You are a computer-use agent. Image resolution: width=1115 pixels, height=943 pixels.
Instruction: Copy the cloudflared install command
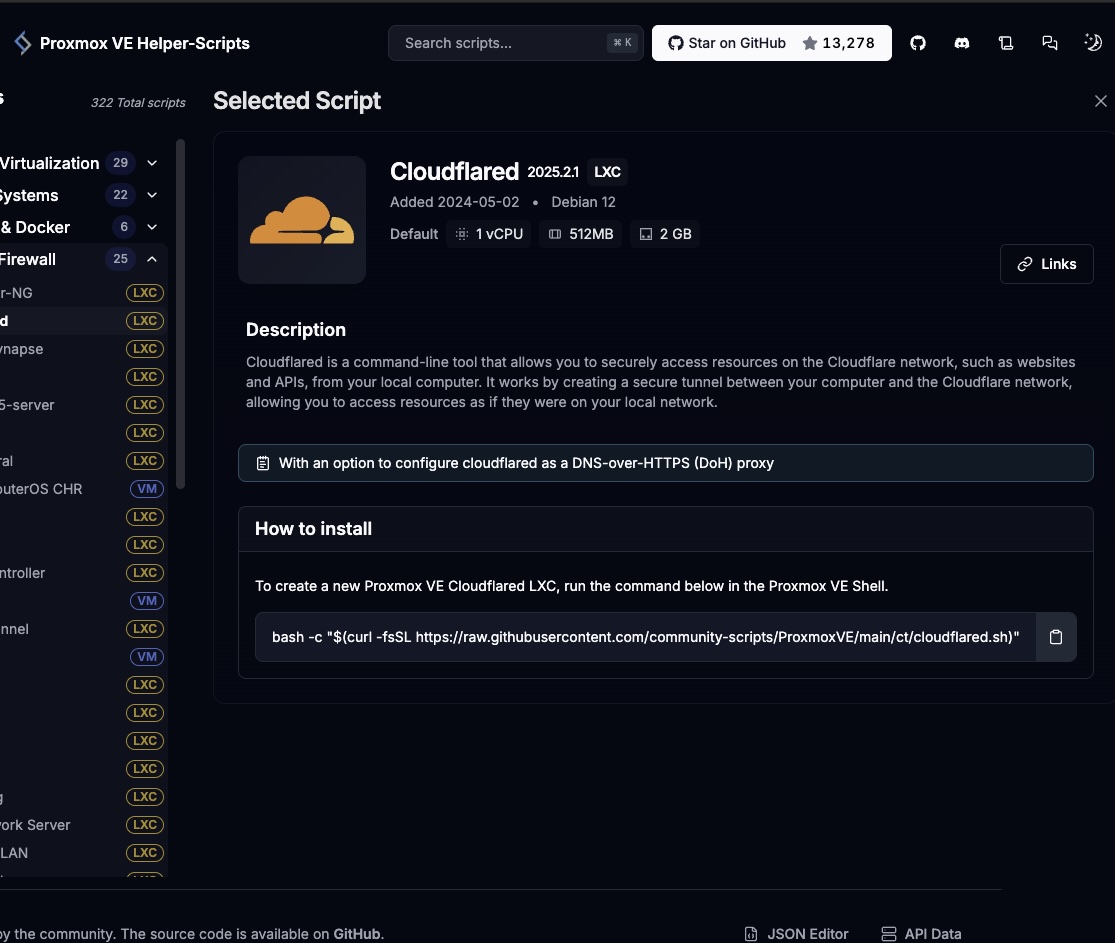1056,637
